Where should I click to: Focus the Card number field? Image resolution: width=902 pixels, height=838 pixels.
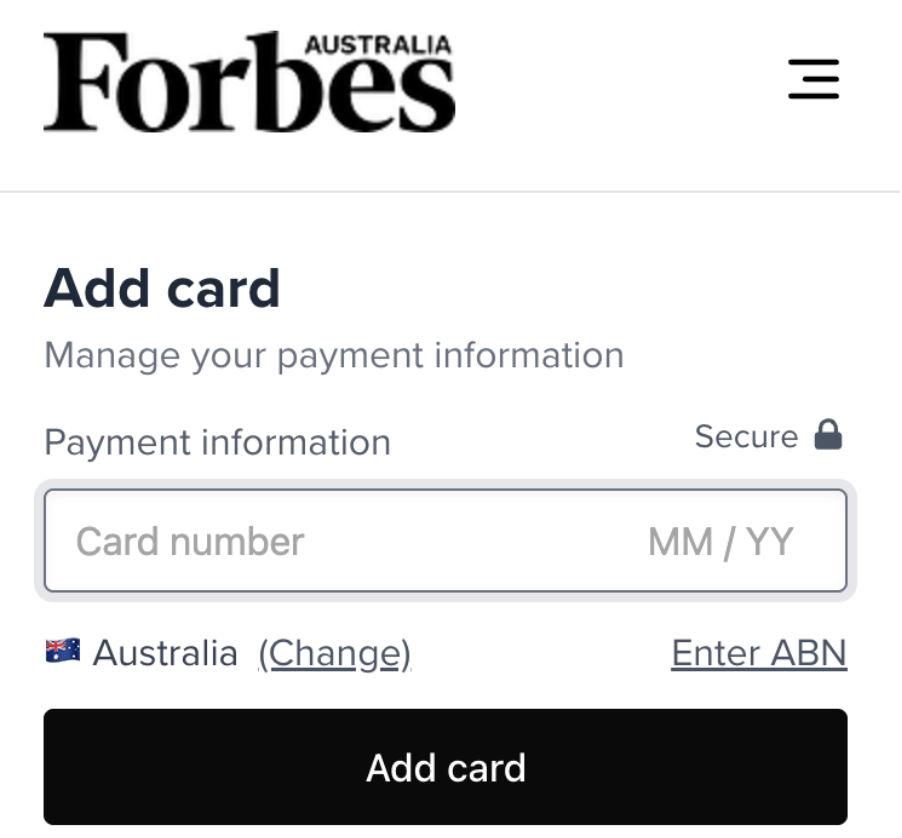[190, 542]
